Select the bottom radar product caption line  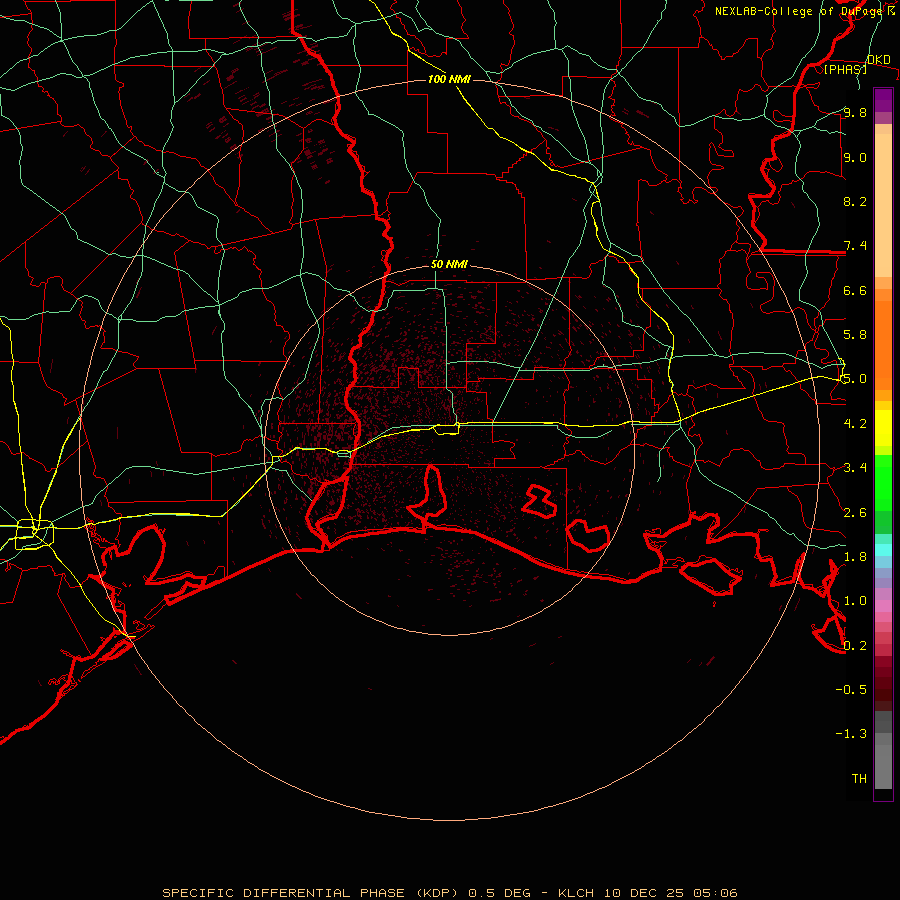pos(450,893)
